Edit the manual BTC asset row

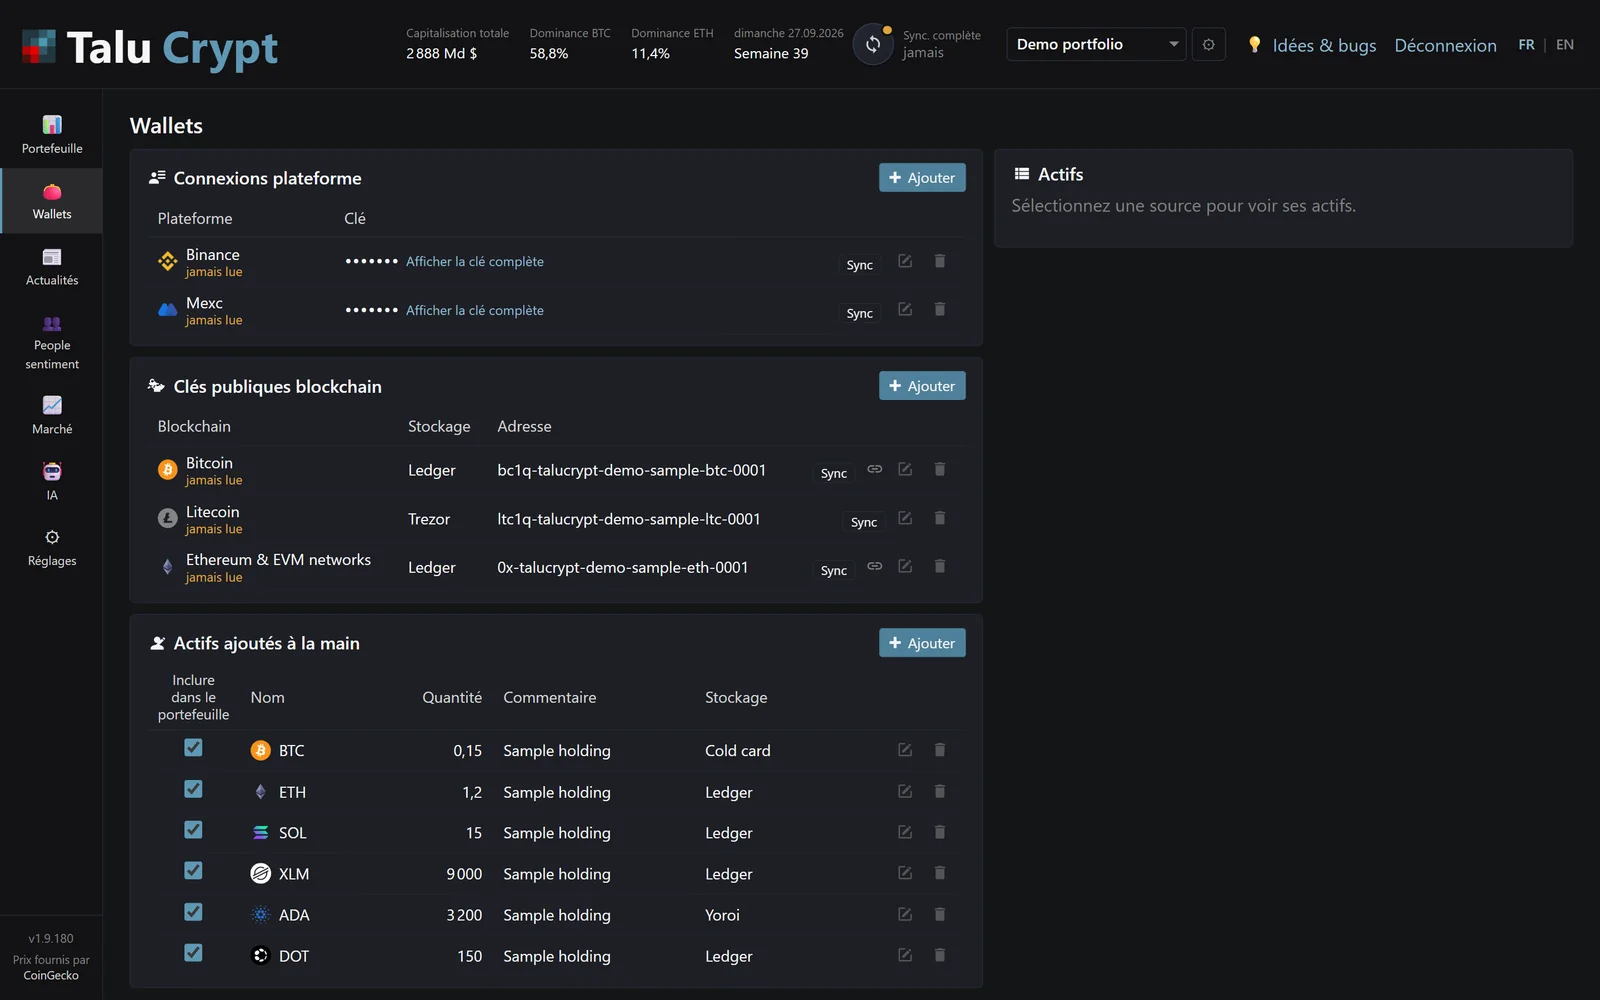905,750
